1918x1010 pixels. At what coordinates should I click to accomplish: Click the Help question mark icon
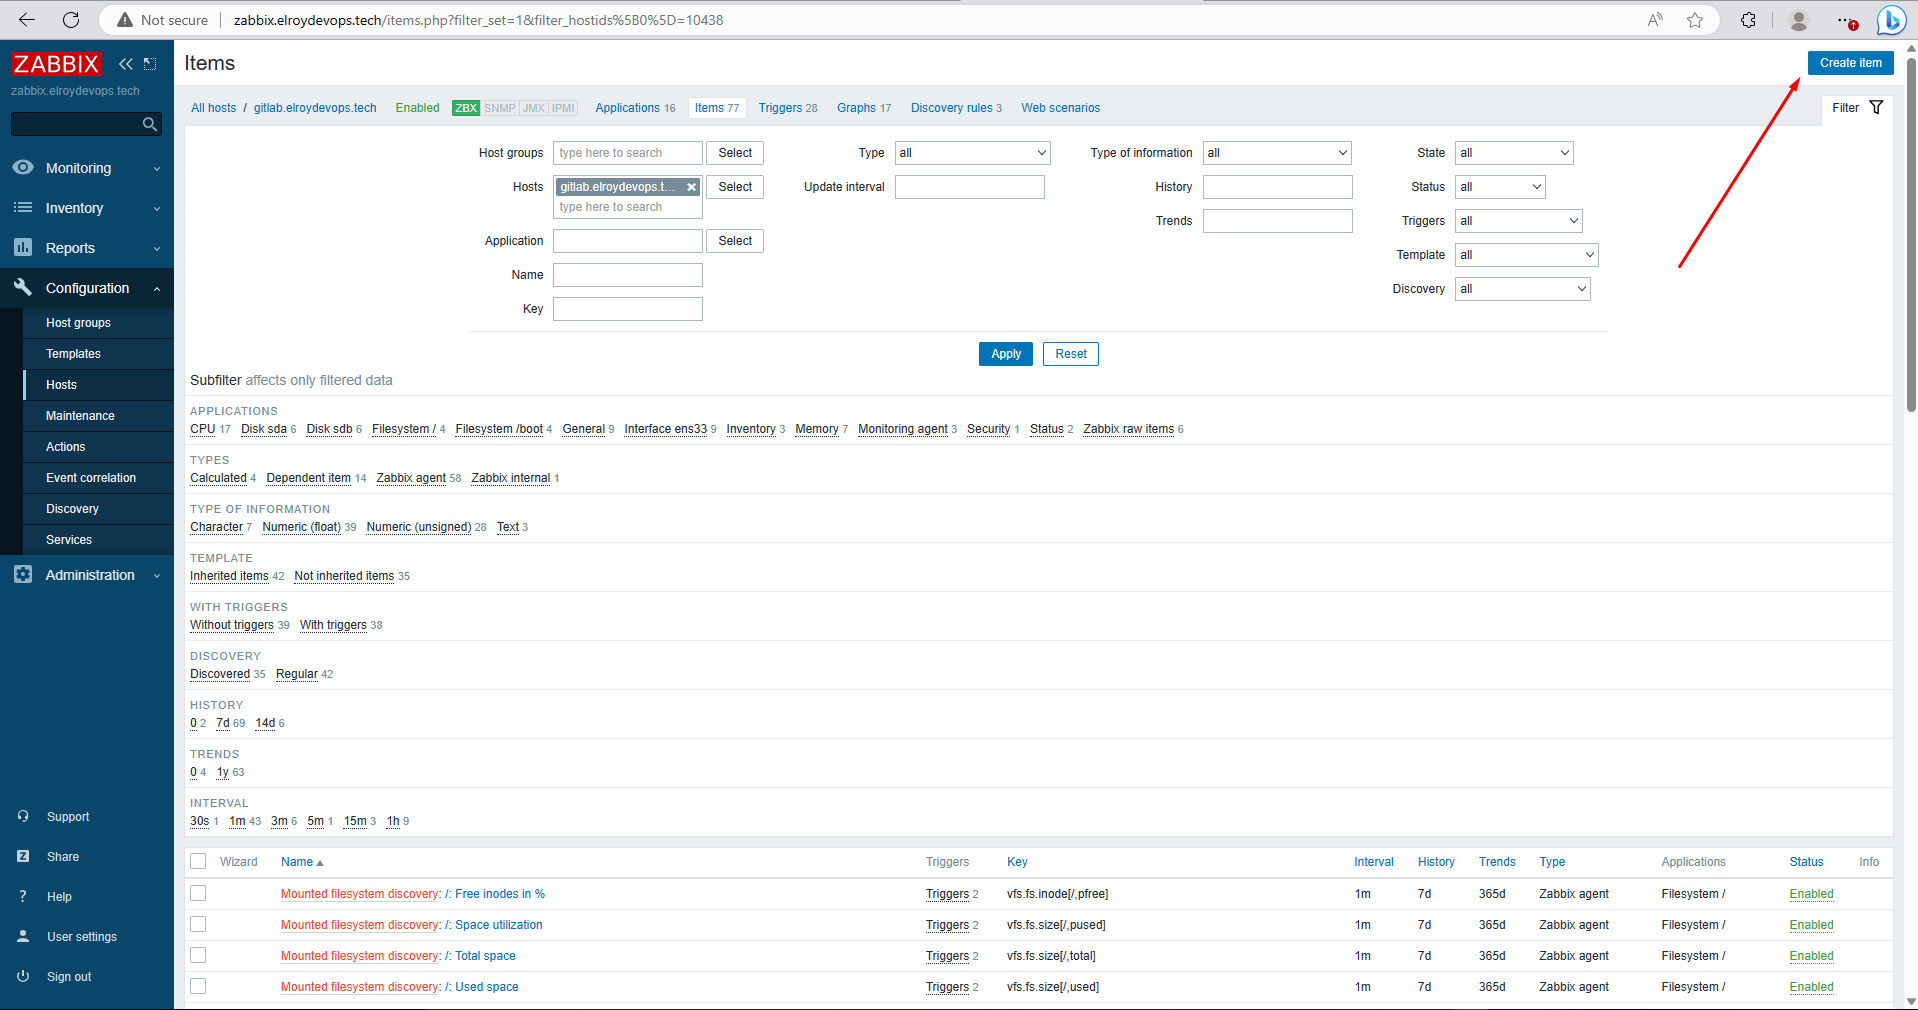click(23, 896)
